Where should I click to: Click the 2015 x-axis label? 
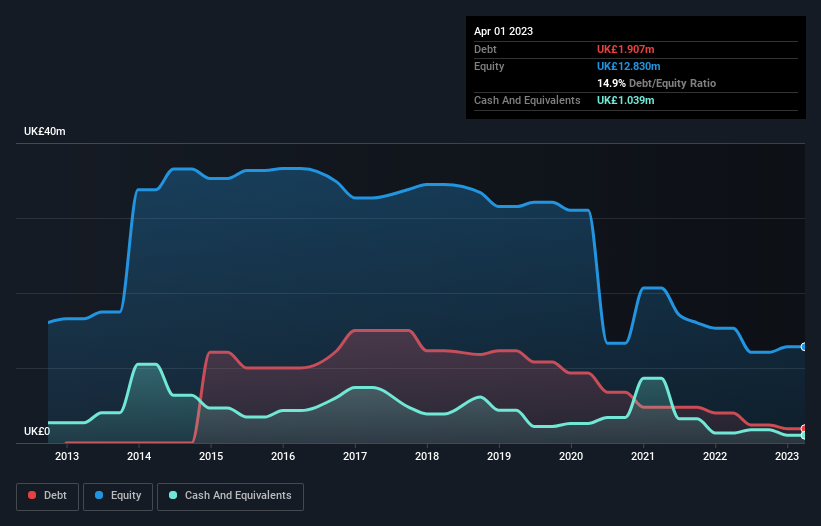pos(211,456)
